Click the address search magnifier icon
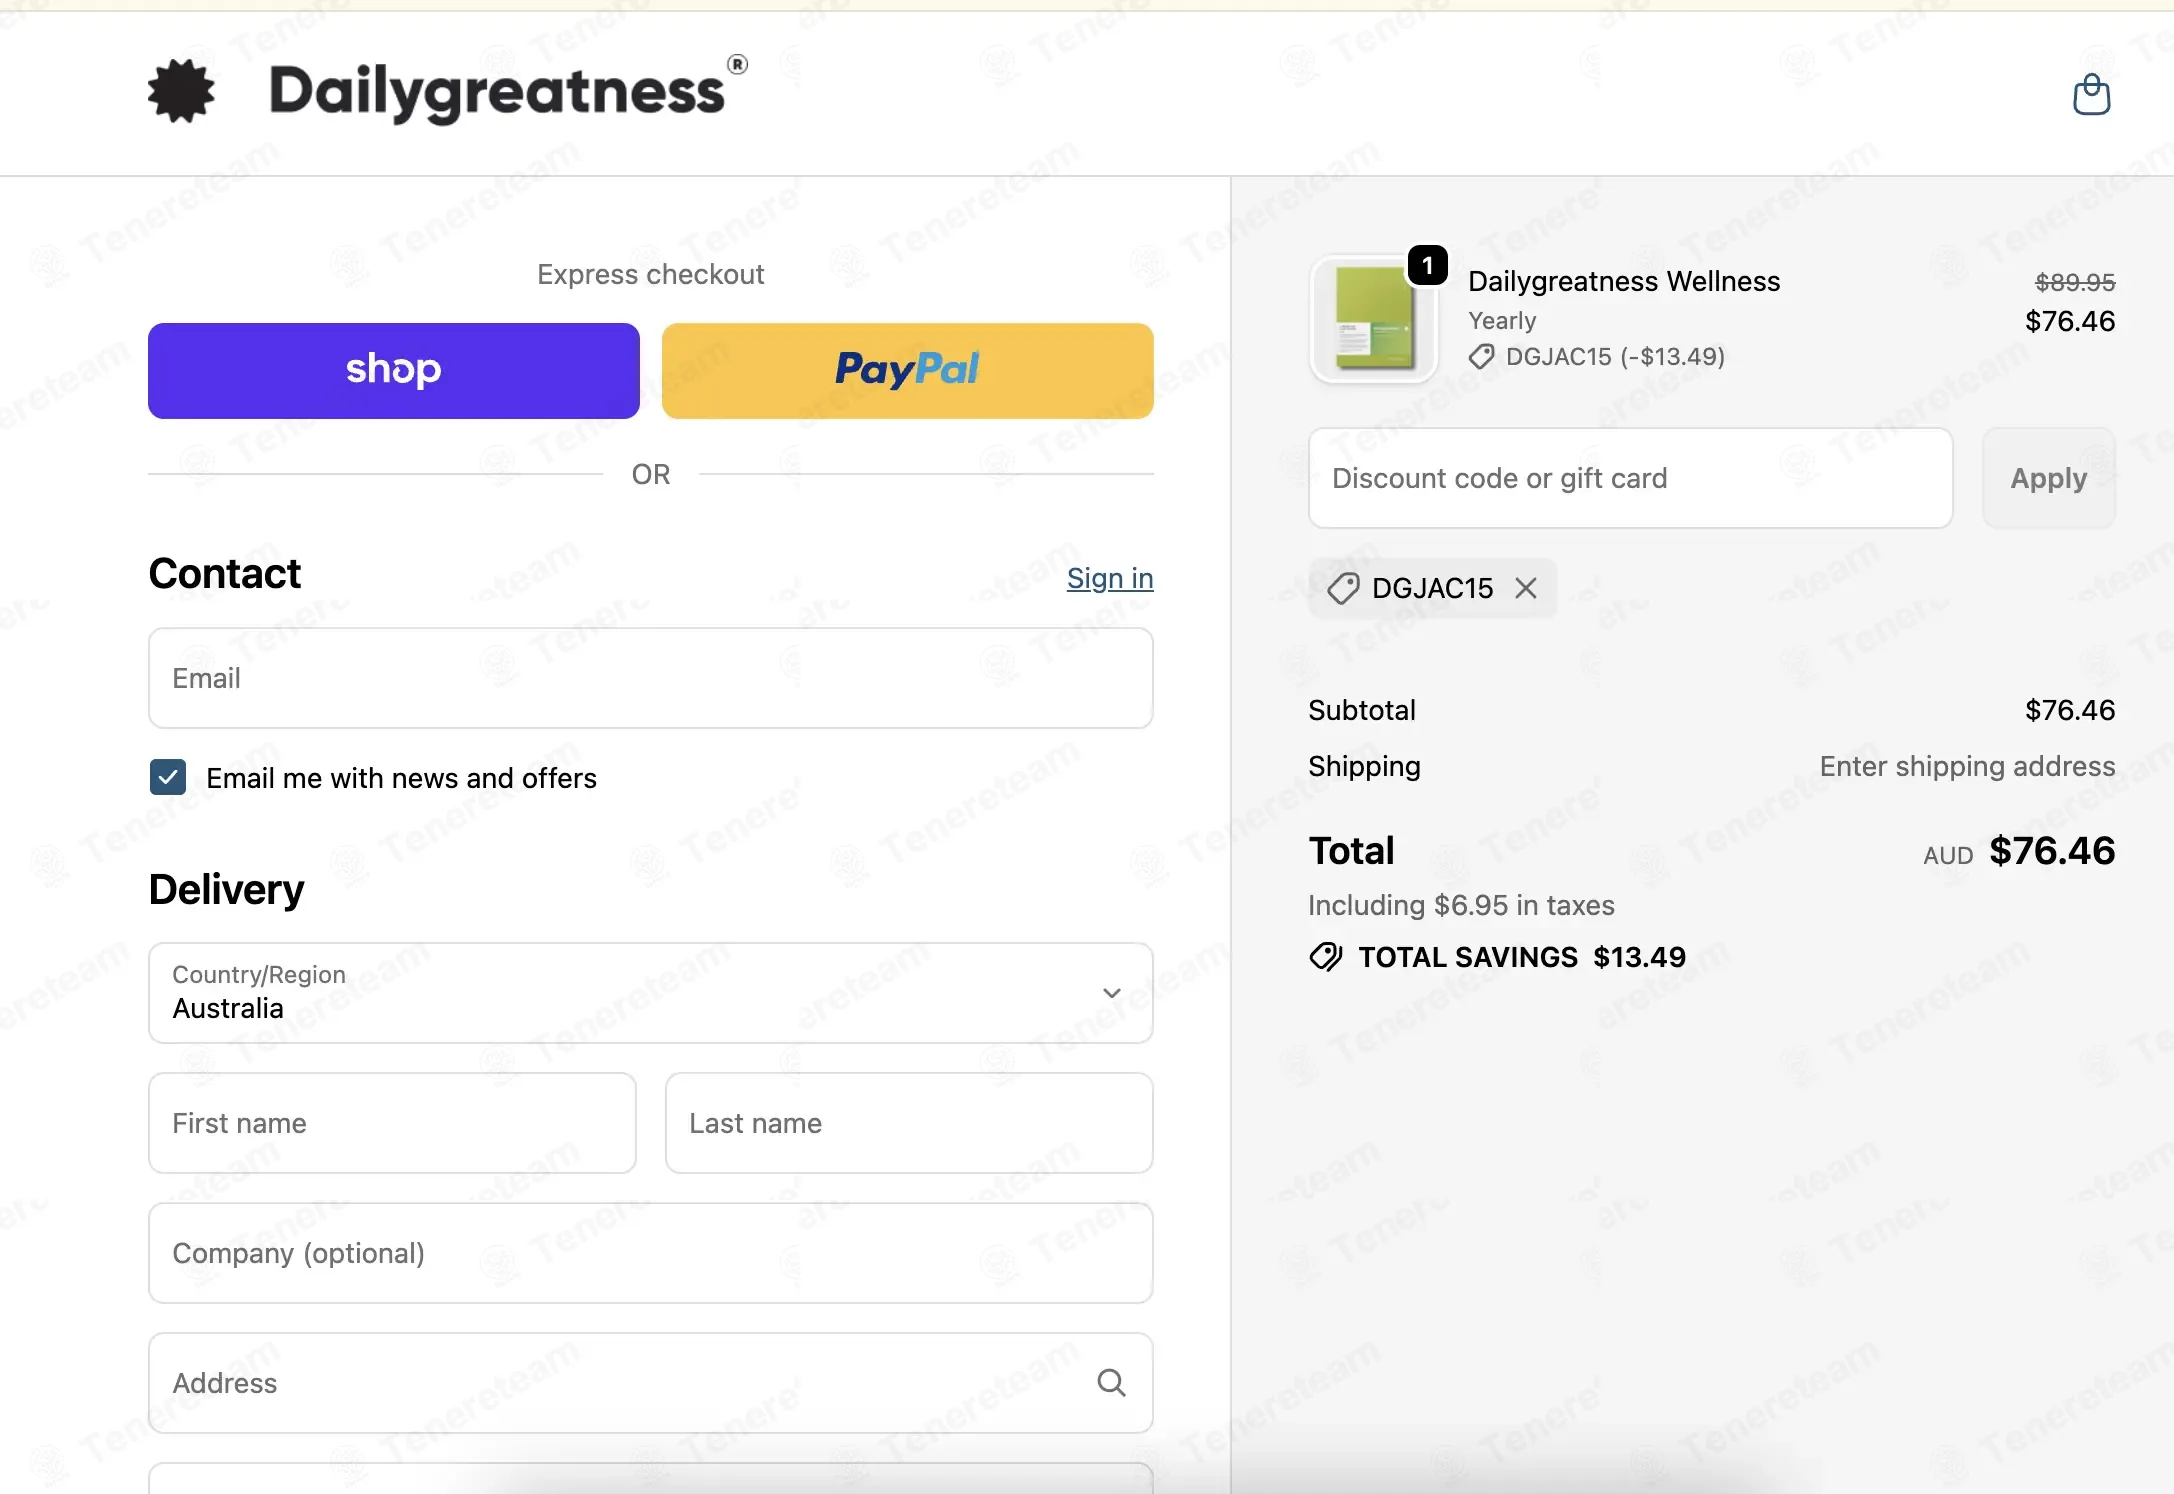Image resolution: width=2174 pixels, height=1494 pixels. point(1111,1383)
